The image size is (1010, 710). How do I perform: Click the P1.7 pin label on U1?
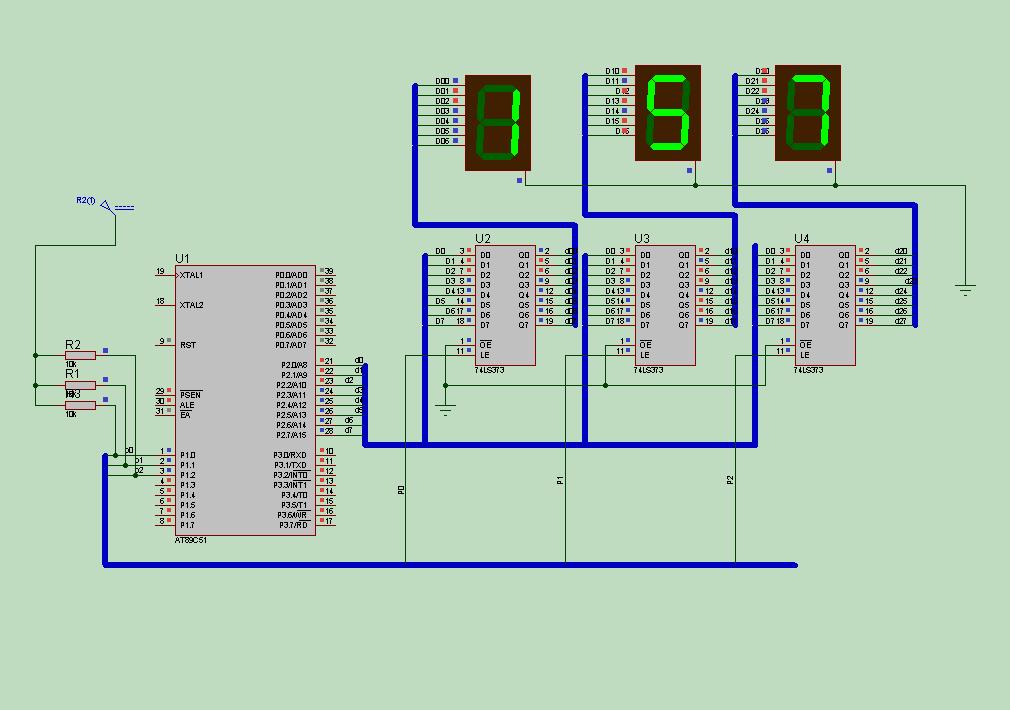pyautogui.click(x=187, y=525)
